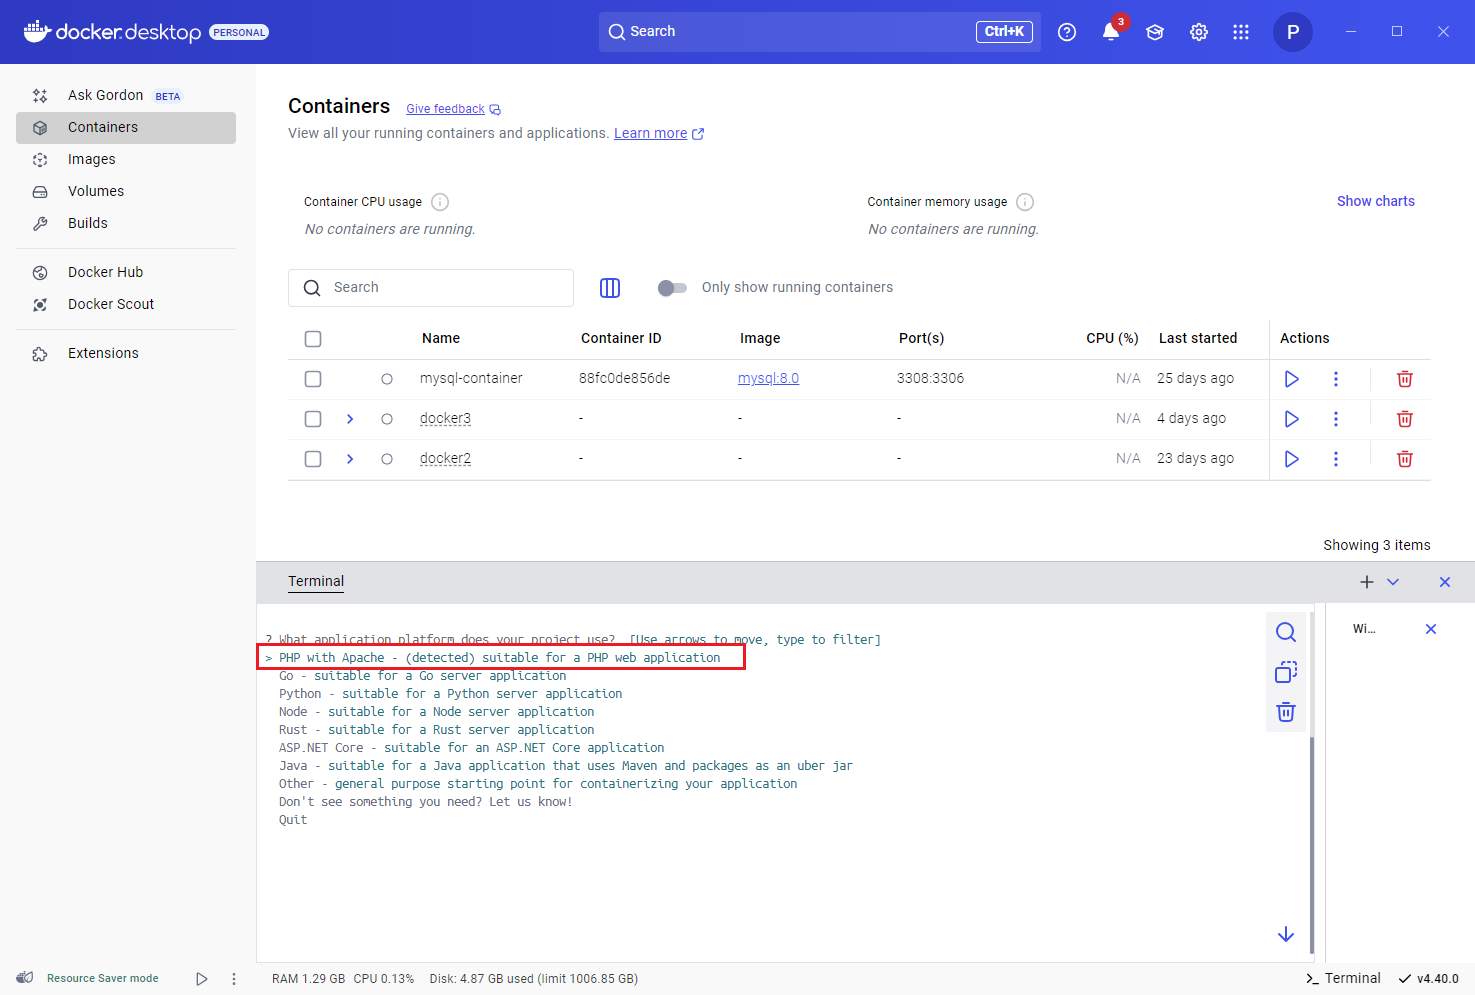Open notifications bell icon
This screenshot has width=1475, height=995.
(x=1111, y=32)
